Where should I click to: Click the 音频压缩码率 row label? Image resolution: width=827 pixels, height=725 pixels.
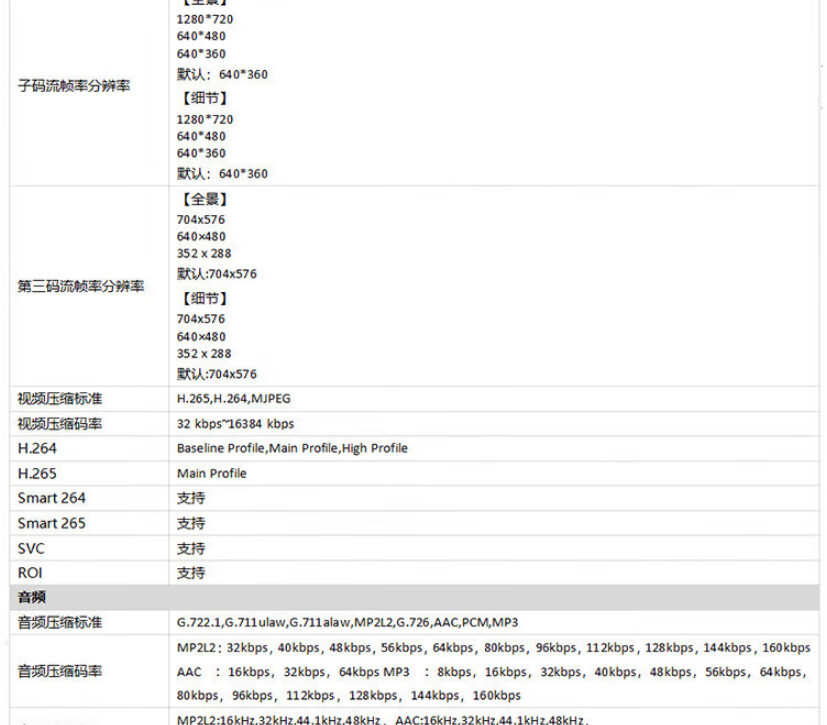pyautogui.click(x=60, y=671)
